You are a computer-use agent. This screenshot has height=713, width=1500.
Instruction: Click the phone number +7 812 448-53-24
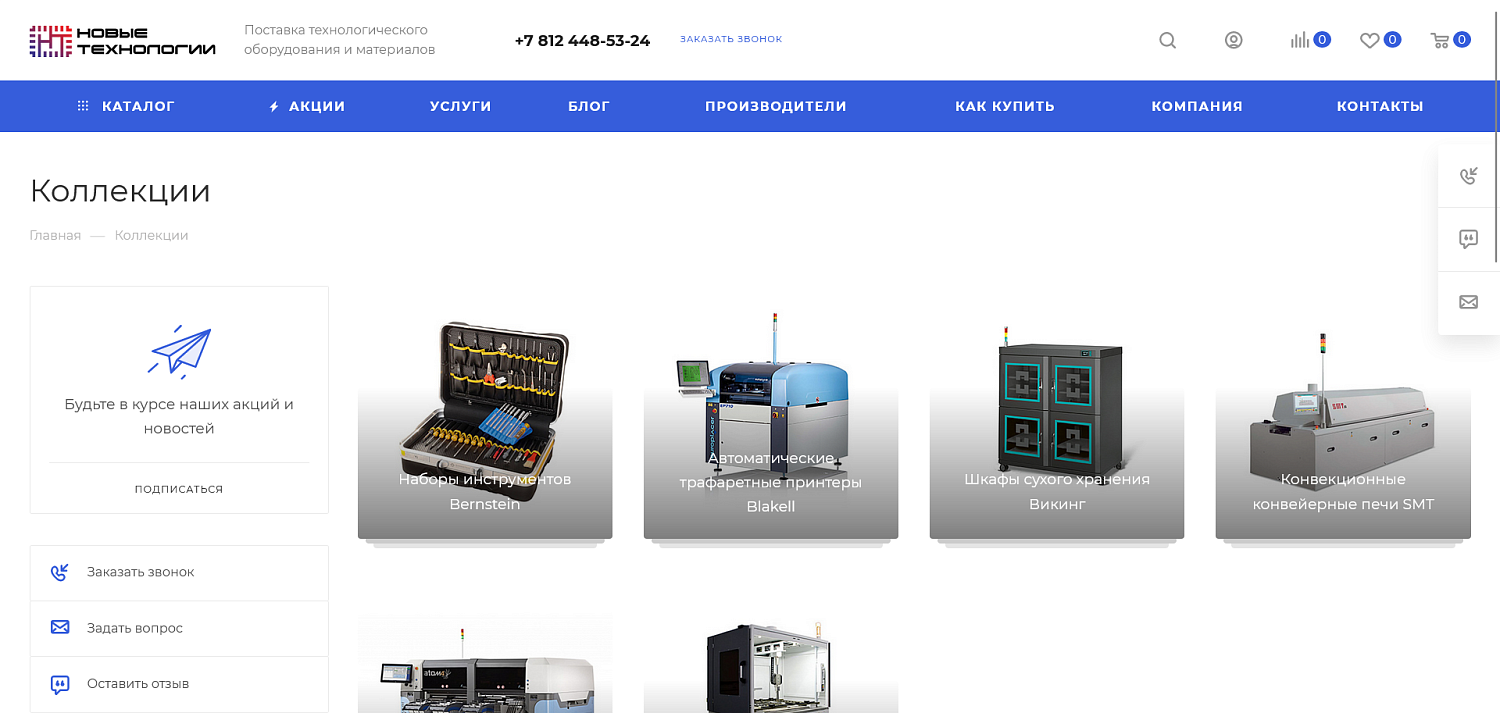click(582, 41)
